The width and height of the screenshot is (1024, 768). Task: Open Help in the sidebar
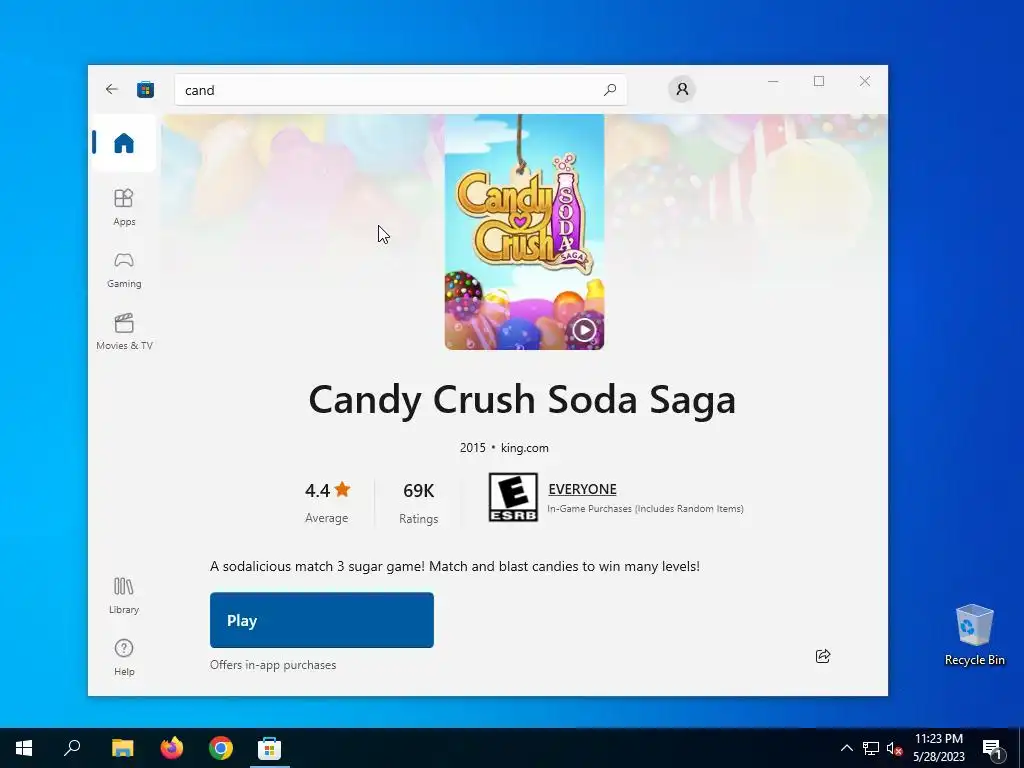coord(124,657)
